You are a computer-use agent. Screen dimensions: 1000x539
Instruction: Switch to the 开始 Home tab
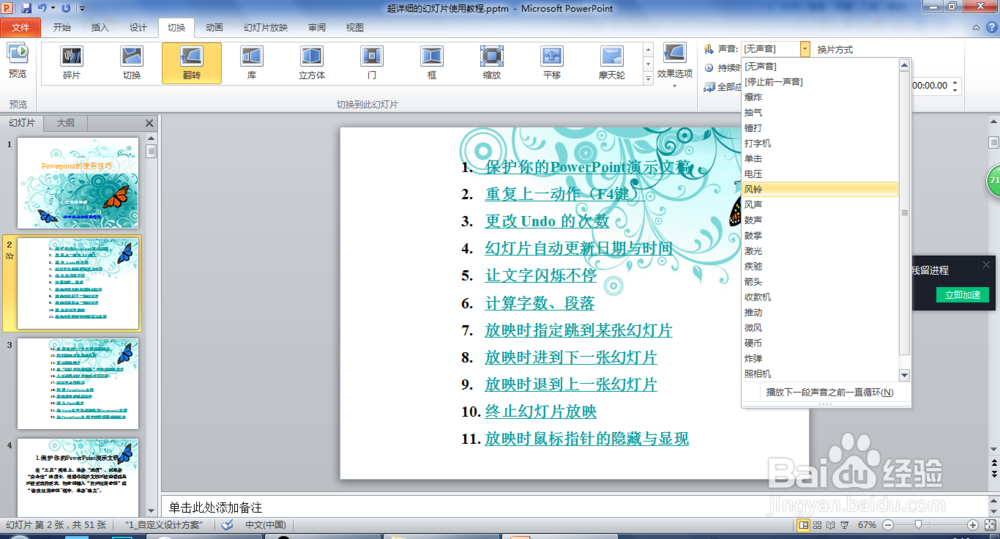(x=62, y=27)
